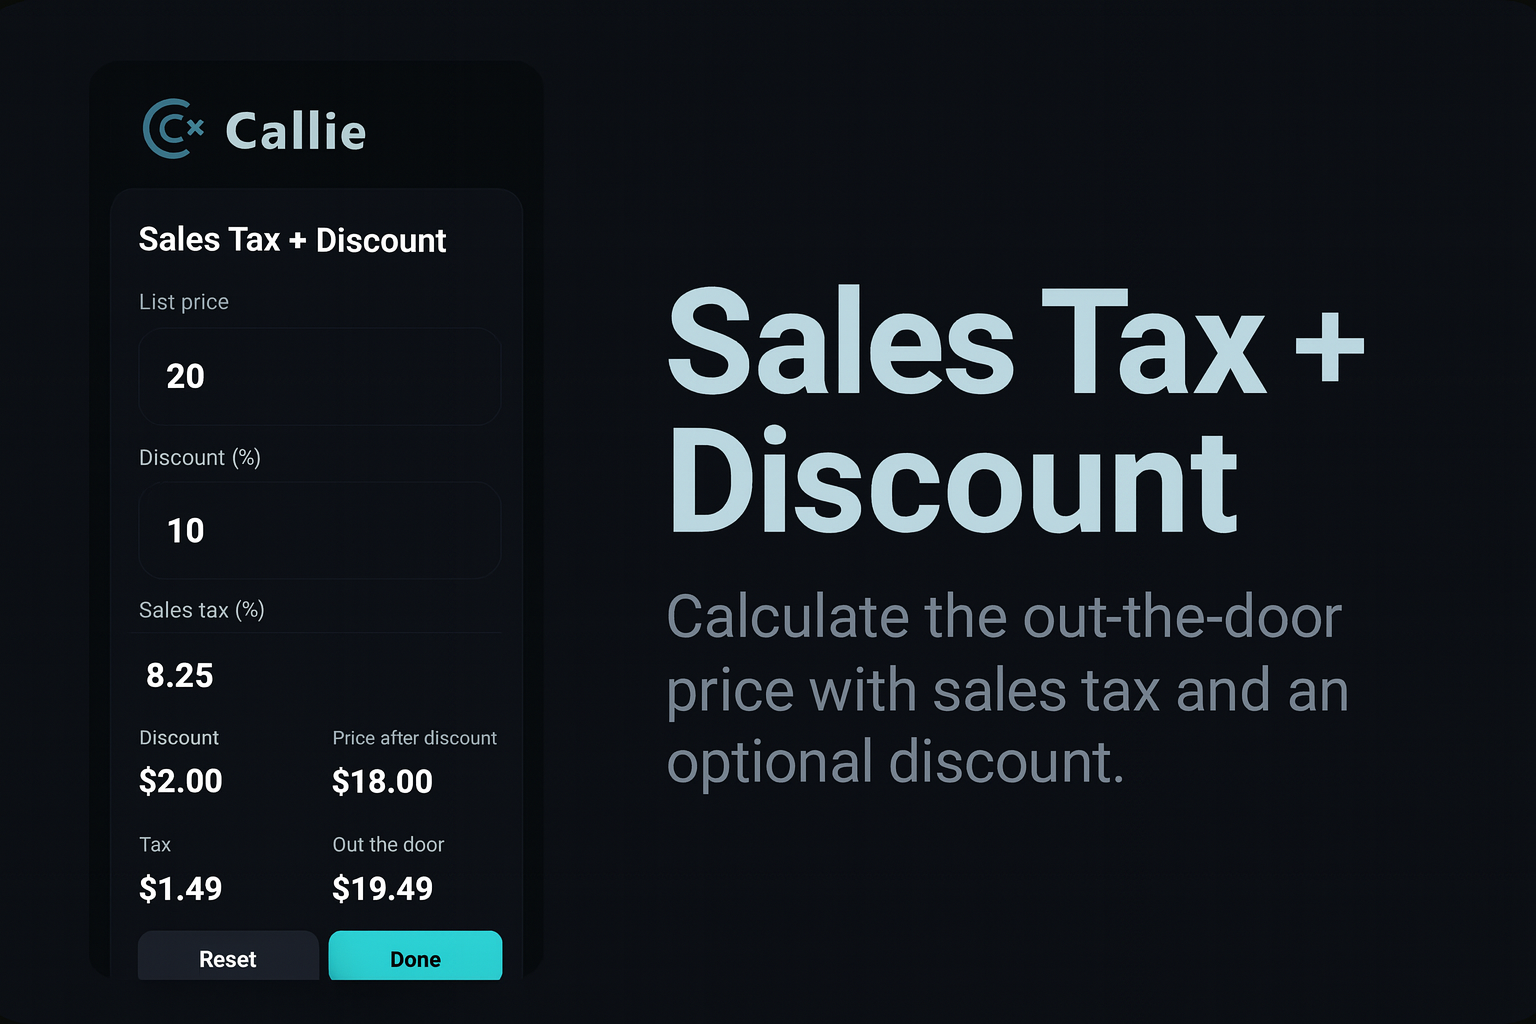This screenshot has height=1024, width=1536.
Task: Click the Callie logo icon
Action: (x=171, y=130)
